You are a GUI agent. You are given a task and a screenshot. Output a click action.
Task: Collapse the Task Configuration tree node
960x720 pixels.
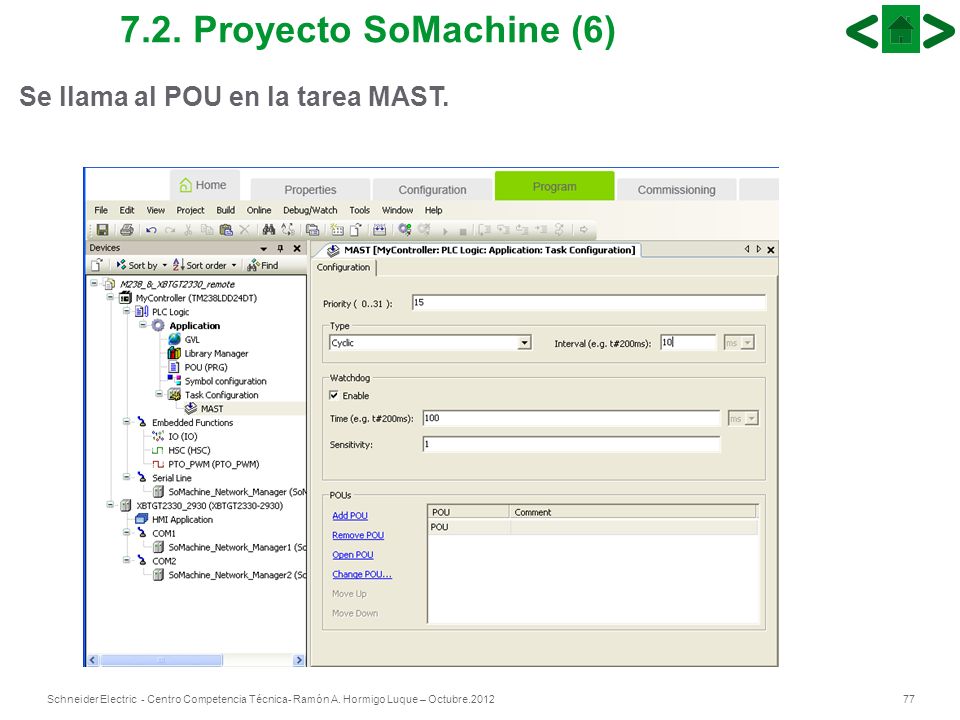pos(159,394)
